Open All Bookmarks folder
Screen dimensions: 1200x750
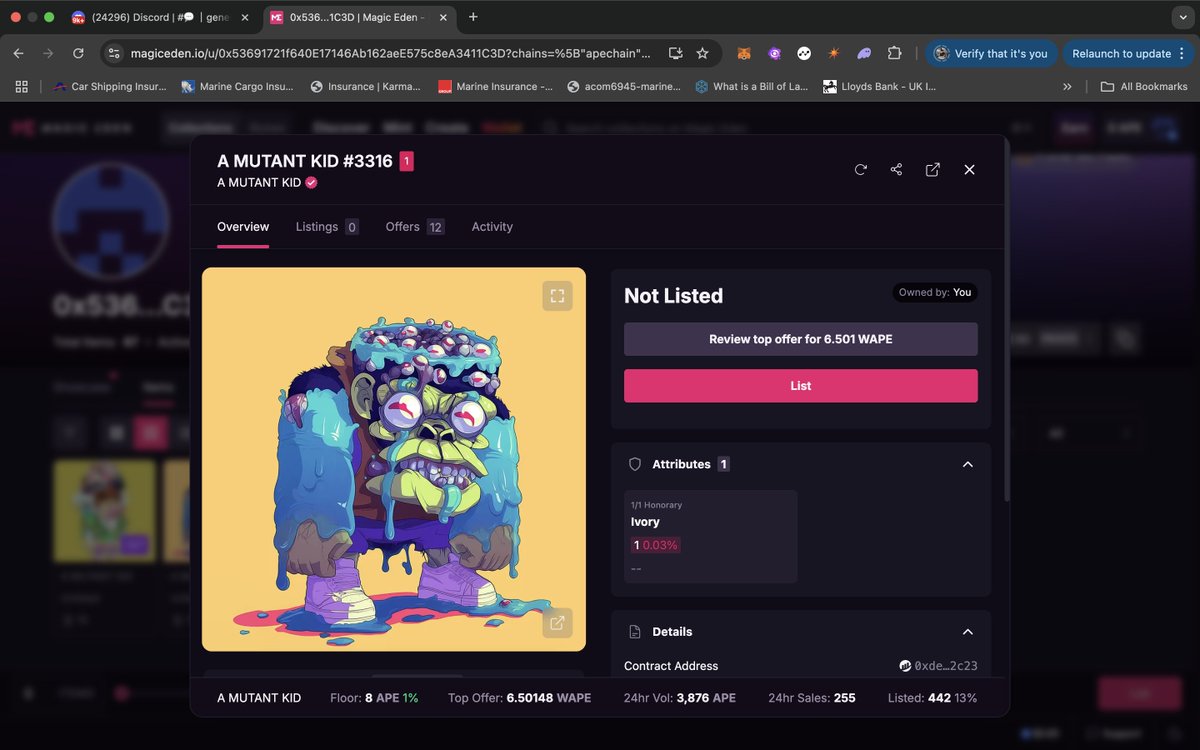point(1143,87)
